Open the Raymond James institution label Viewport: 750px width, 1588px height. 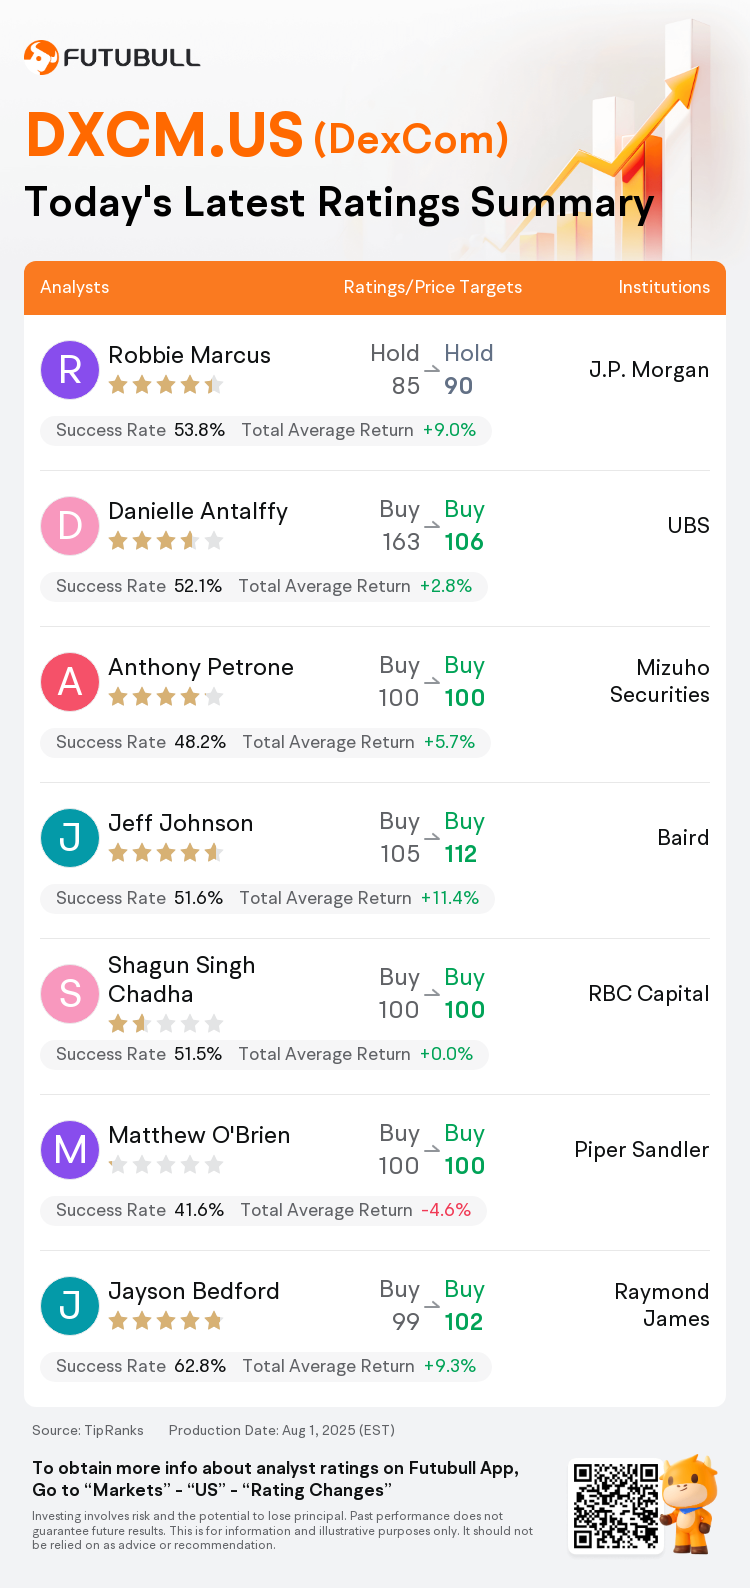pyautogui.click(x=662, y=1305)
